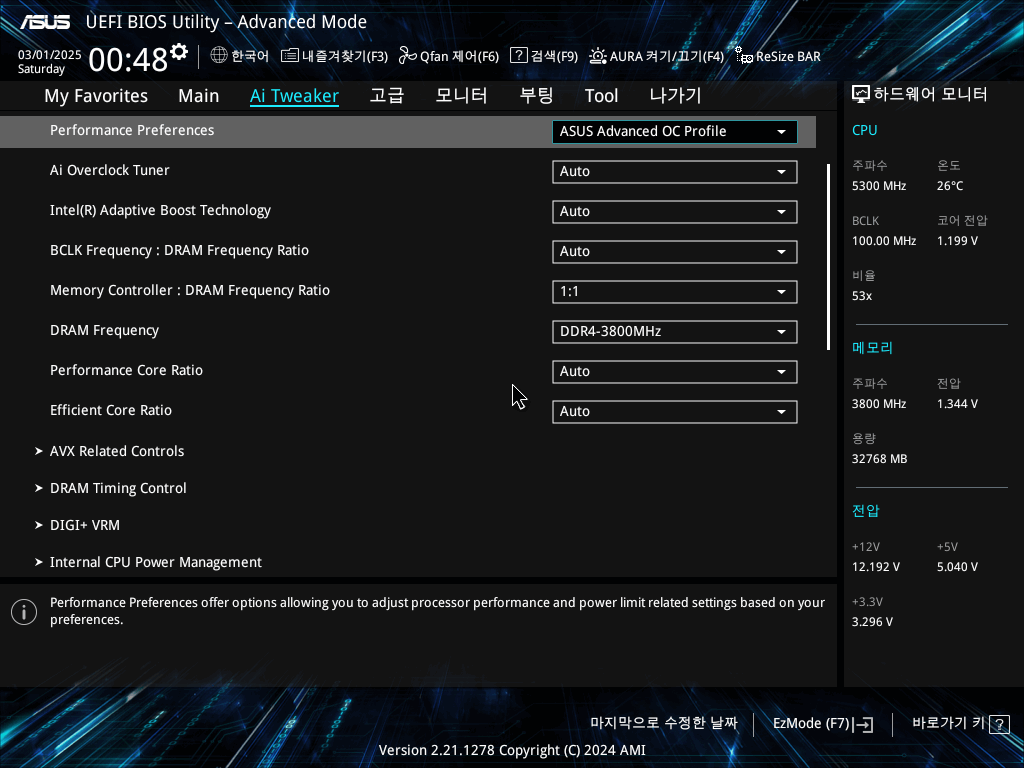Open Memory Controller DRAM Ratio dropdown
This screenshot has width=1024, height=768.
tap(675, 292)
